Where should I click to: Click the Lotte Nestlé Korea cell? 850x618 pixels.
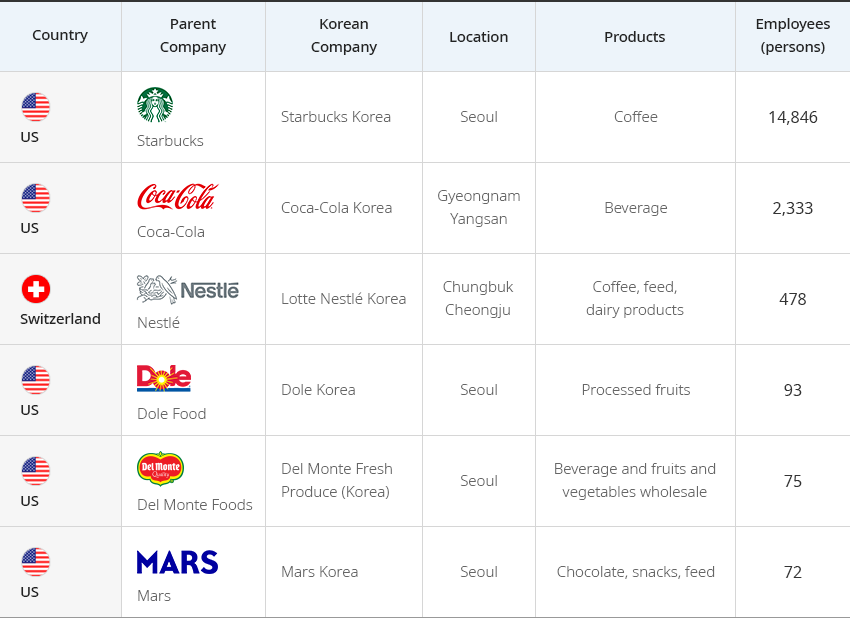(x=344, y=299)
